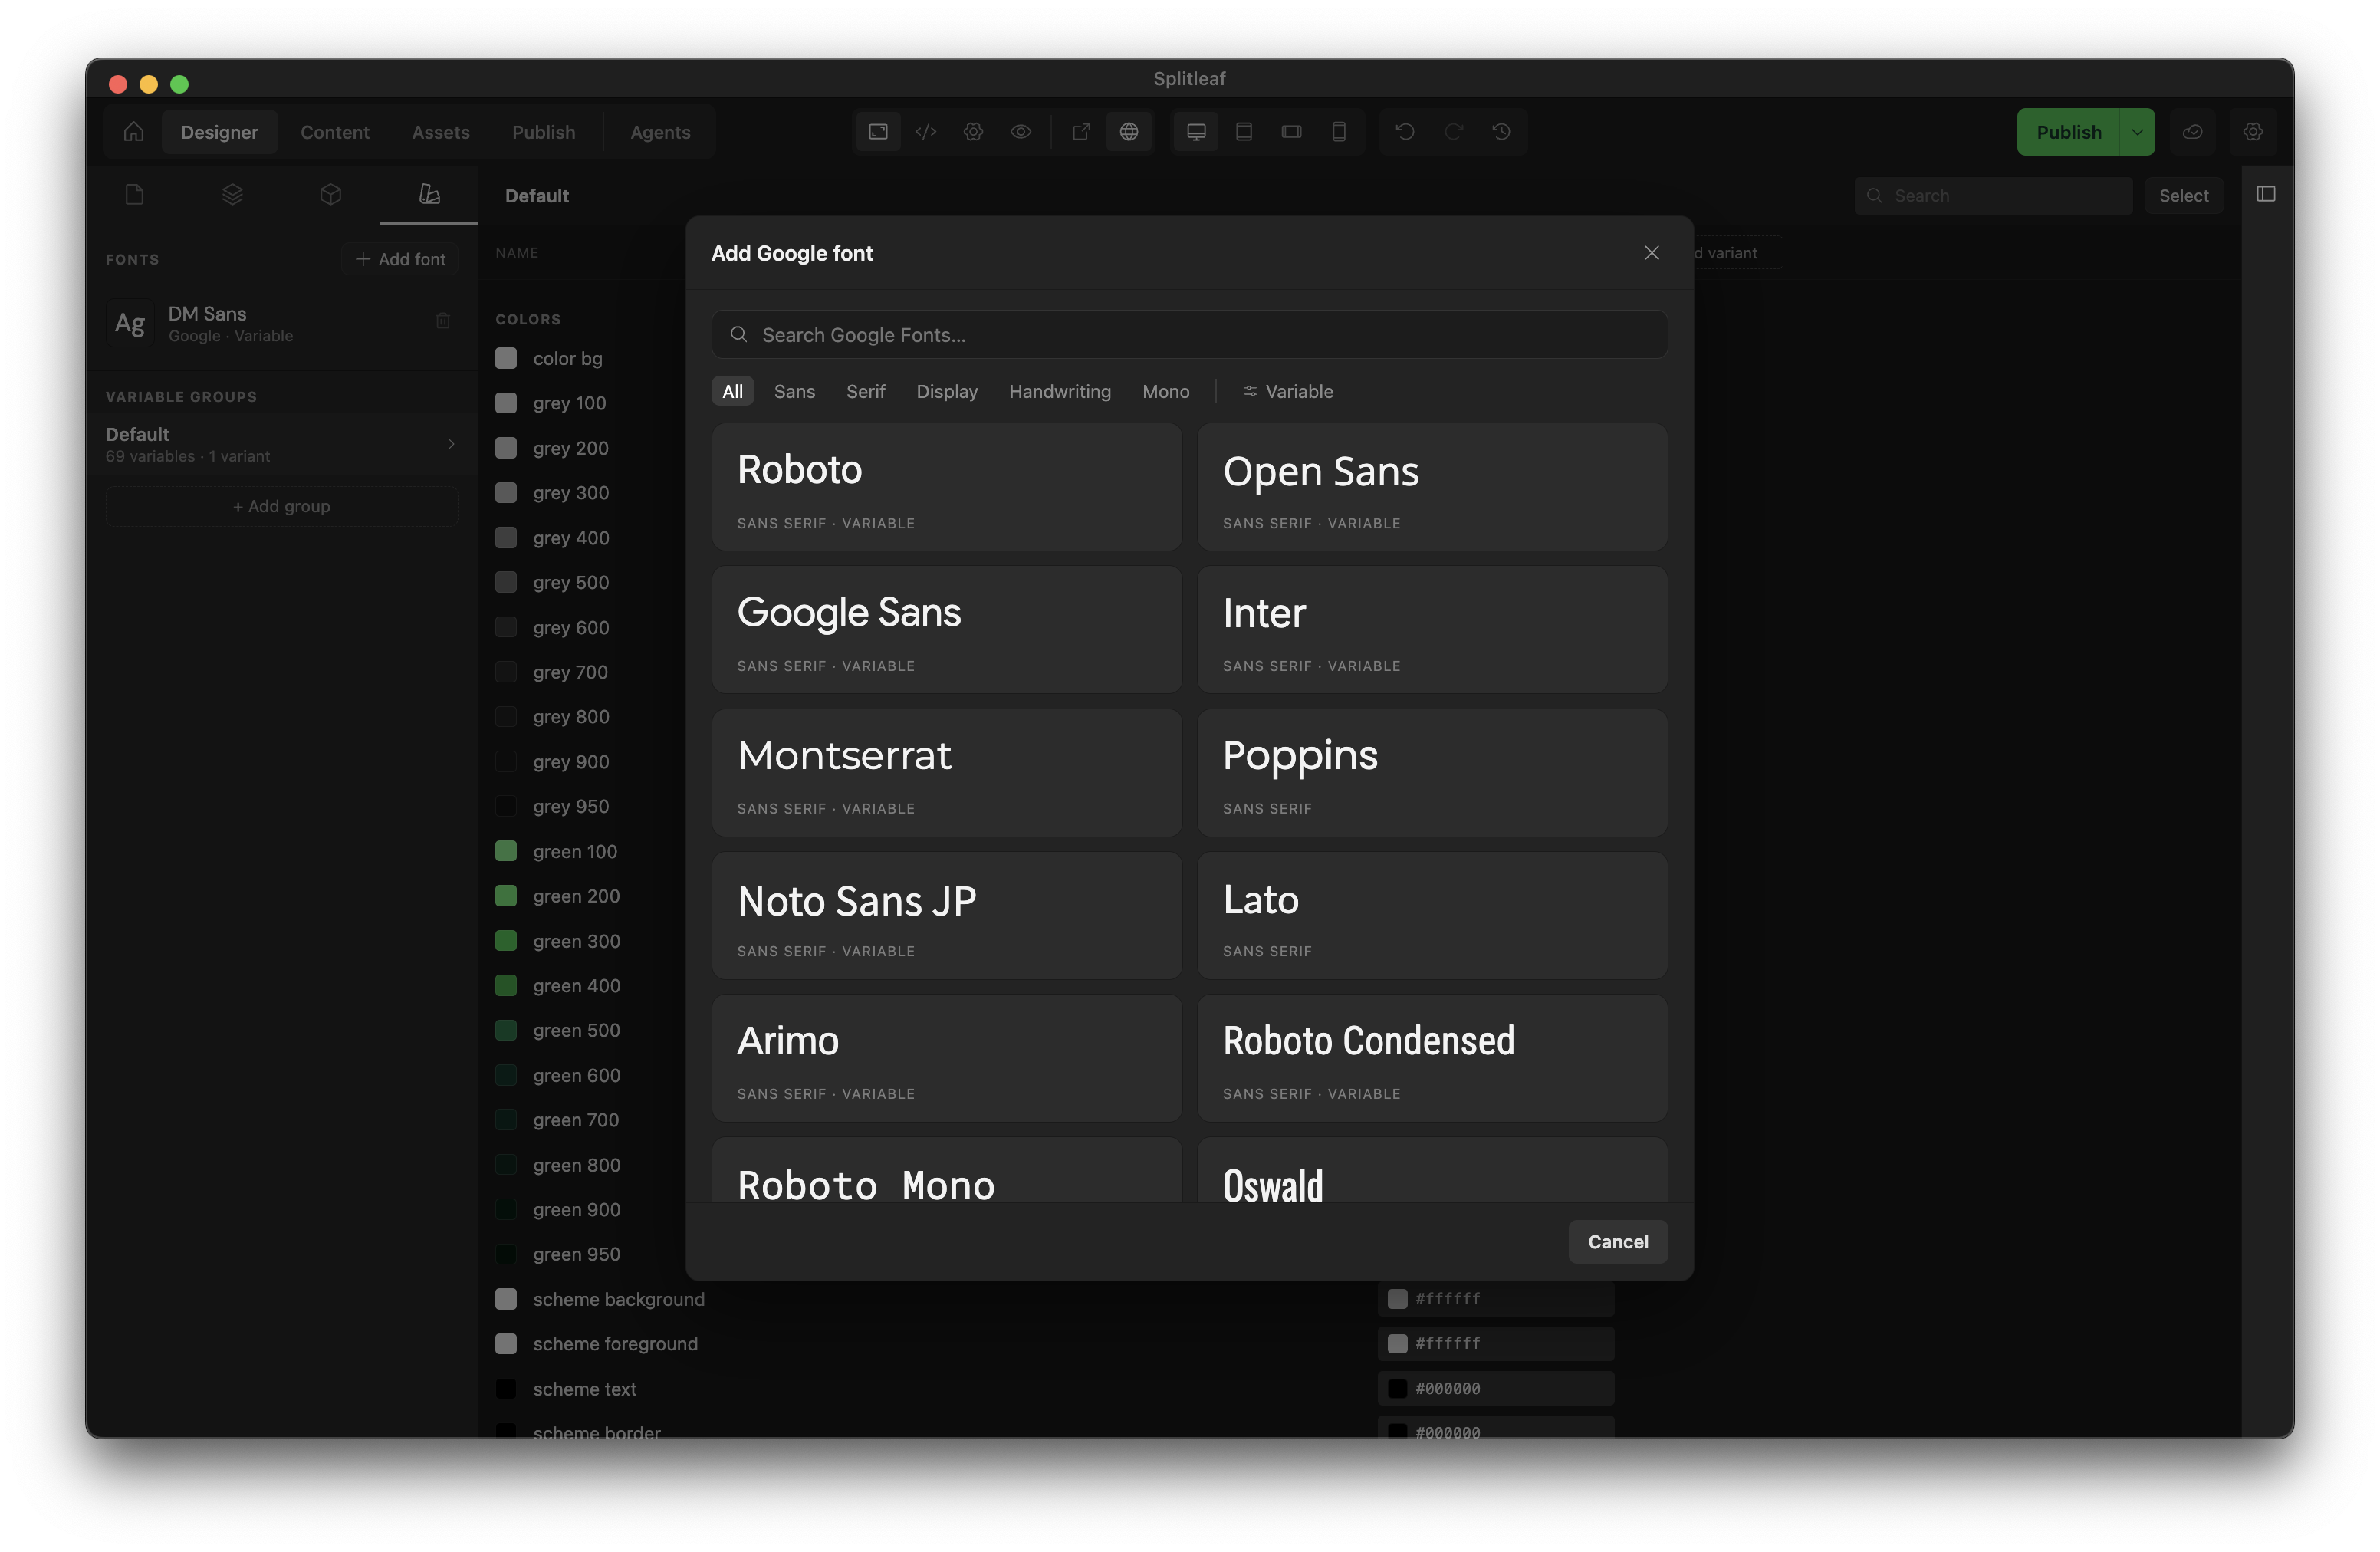Open the cloud sync icon
Viewport: 2380px width, 1552px height.
point(2192,132)
